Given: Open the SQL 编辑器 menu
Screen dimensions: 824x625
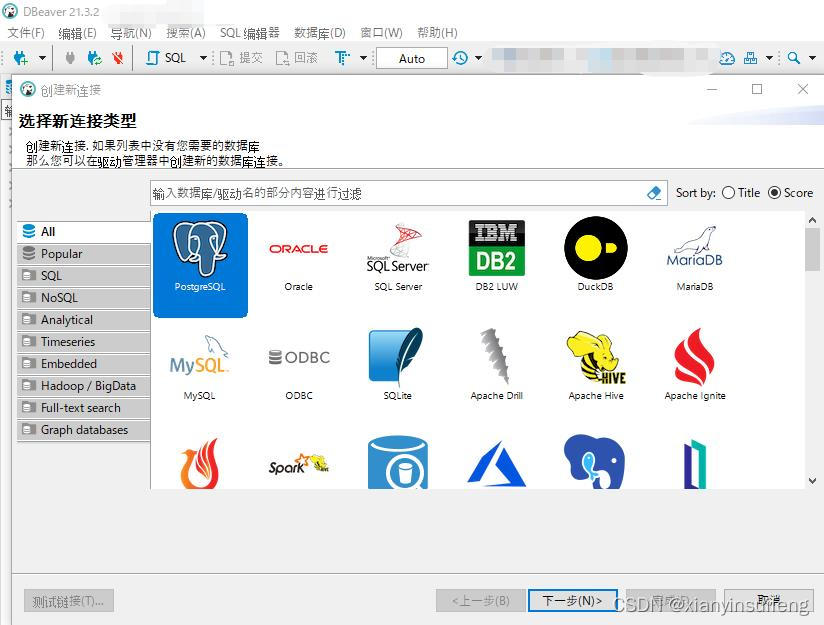Looking at the screenshot, I should click(x=250, y=33).
